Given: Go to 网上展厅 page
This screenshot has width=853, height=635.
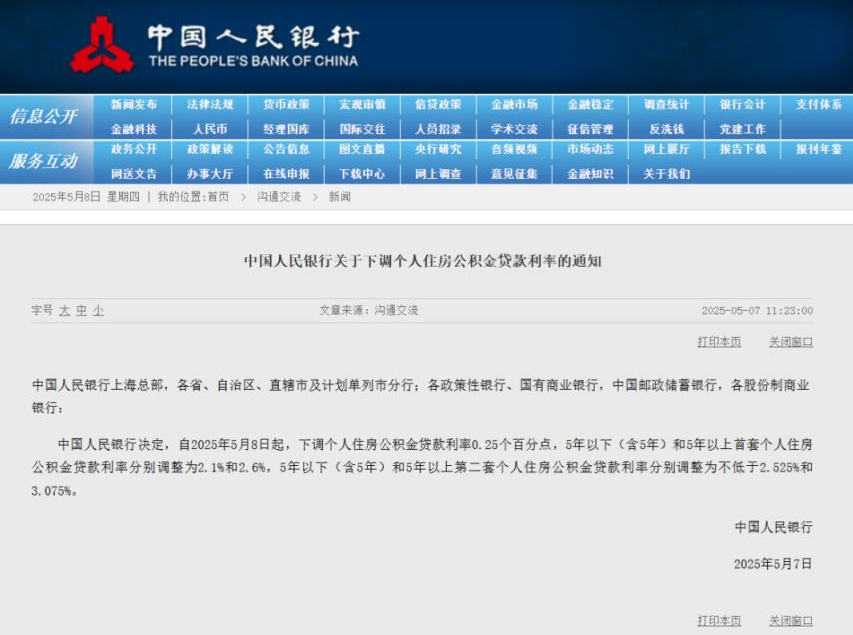Looking at the screenshot, I should click(667, 149).
